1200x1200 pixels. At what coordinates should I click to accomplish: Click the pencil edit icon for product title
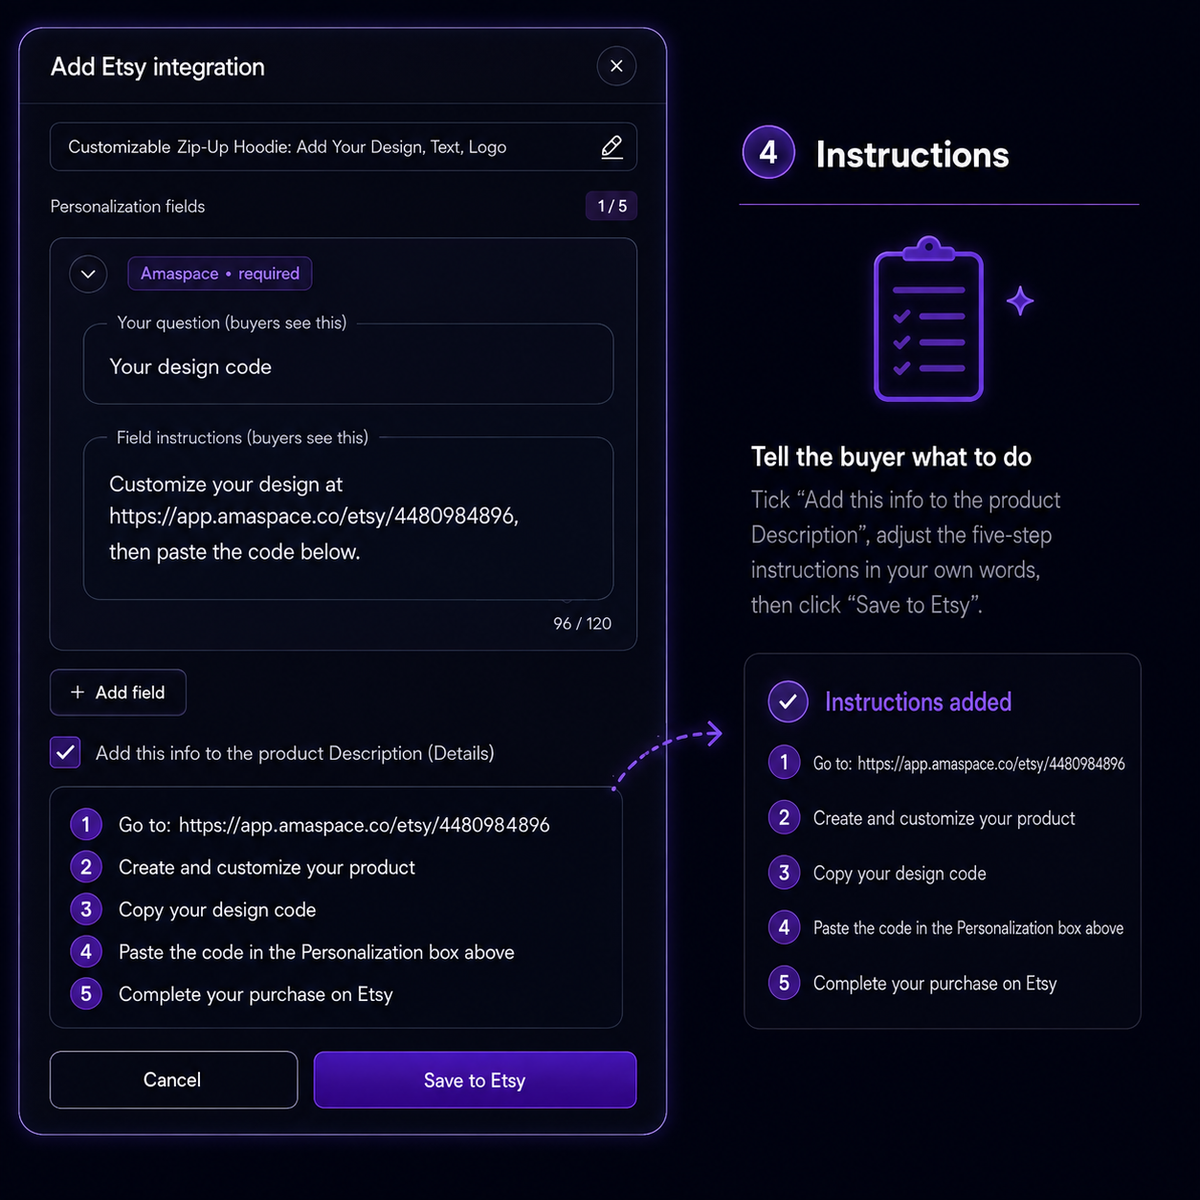point(611,147)
